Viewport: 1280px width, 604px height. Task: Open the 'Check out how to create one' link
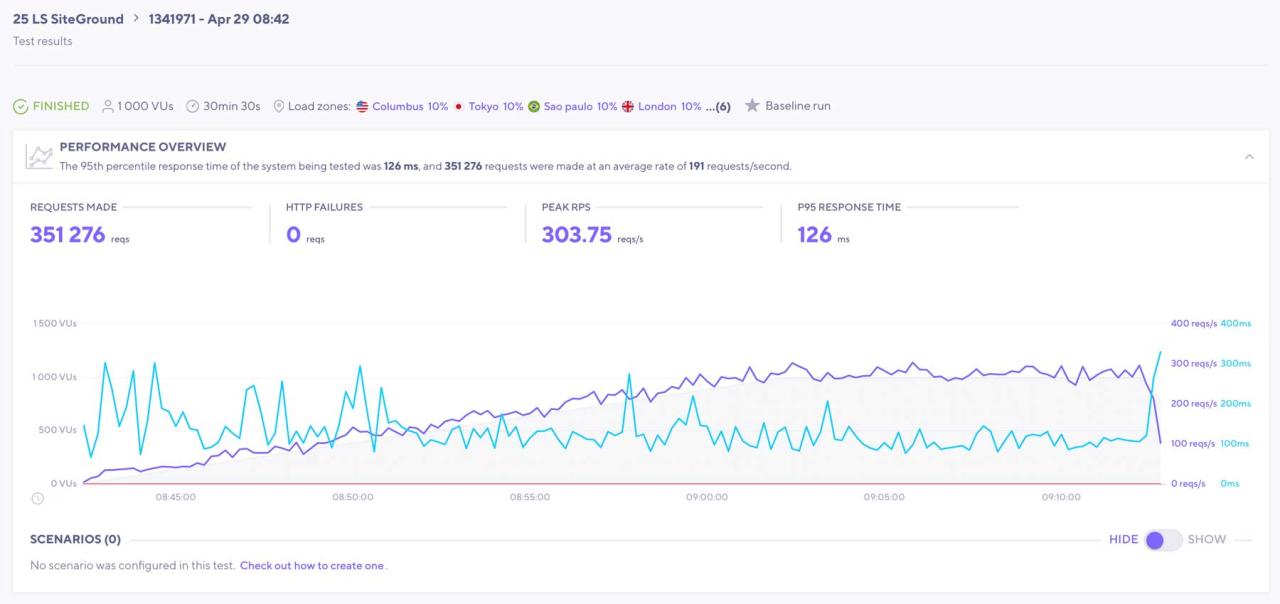[312, 566]
